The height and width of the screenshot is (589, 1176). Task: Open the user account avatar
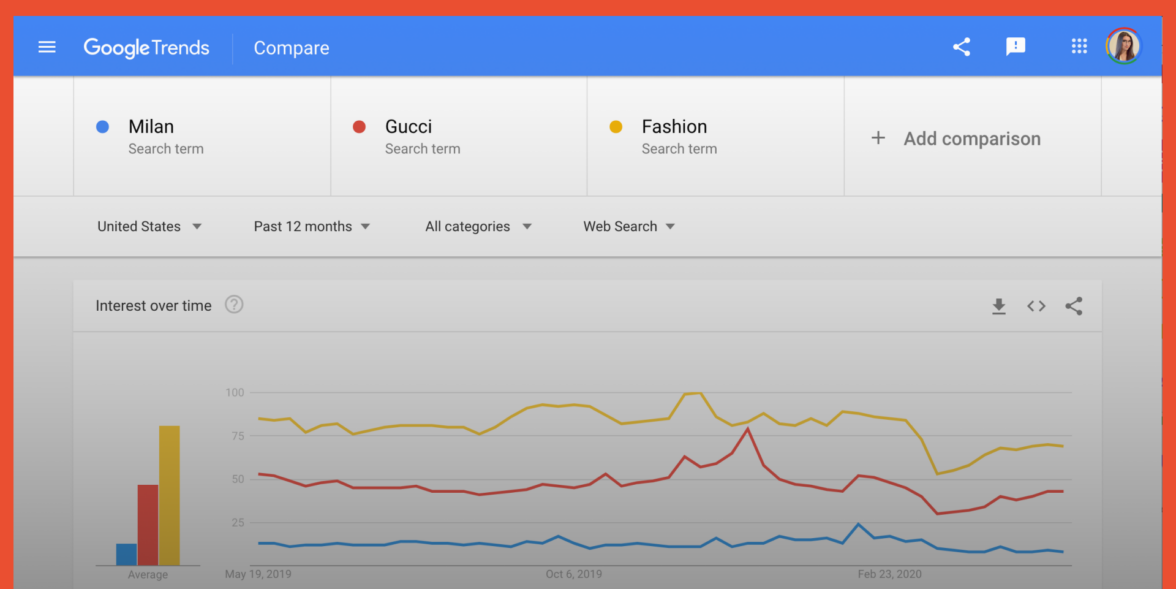1123,47
